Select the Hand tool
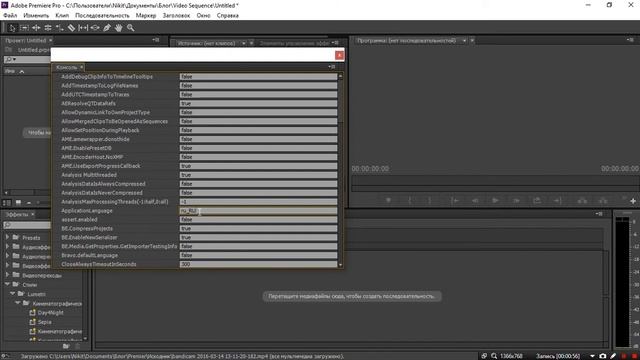Screen dimensions: 640x360 coord(118,28)
